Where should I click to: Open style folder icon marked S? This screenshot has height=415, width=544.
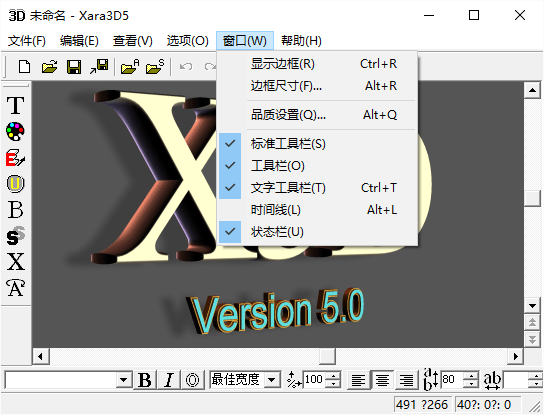coord(155,66)
